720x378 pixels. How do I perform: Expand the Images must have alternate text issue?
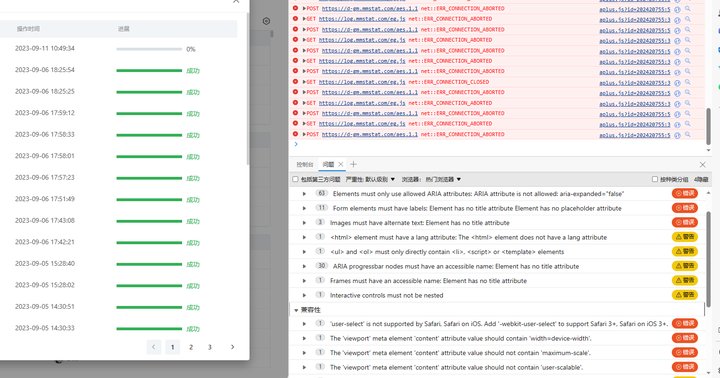pyautogui.click(x=304, y=223)
